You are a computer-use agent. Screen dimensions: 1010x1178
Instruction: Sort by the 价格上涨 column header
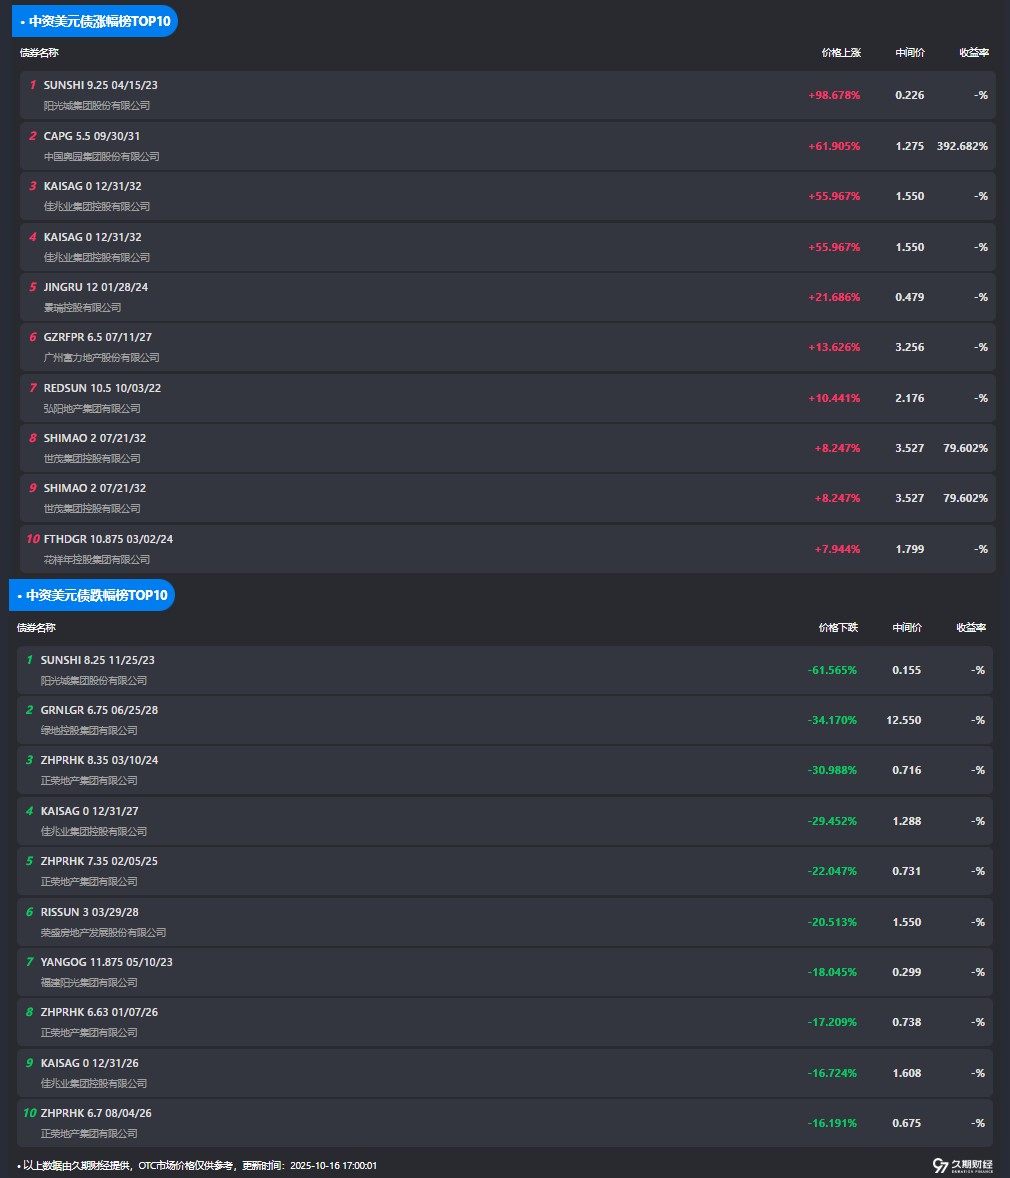coord(840,53)
